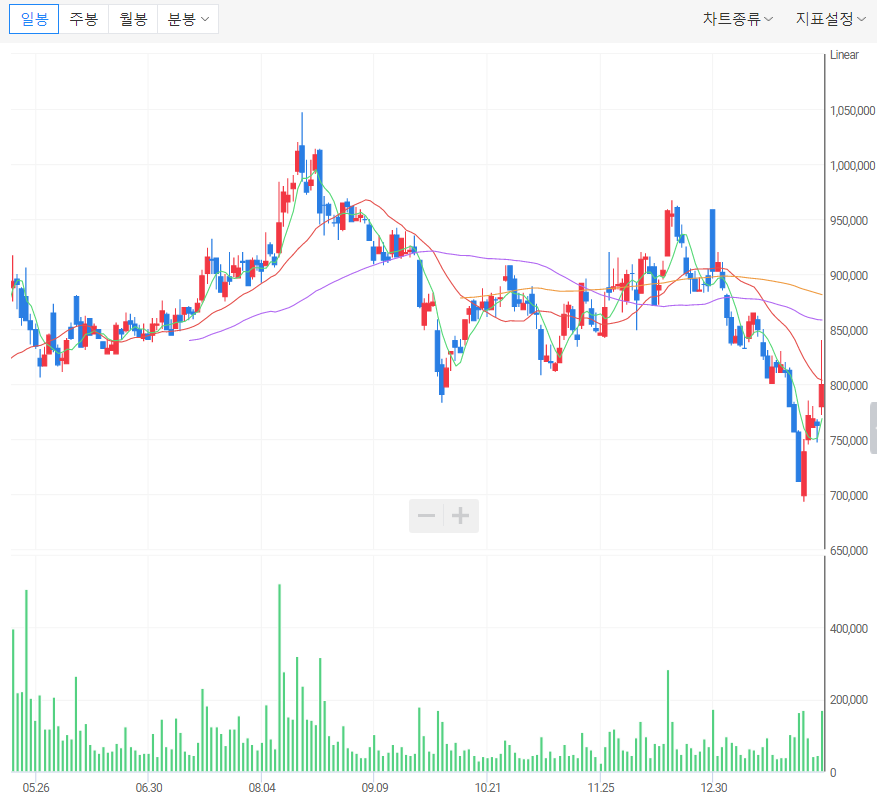This screenshot has width=877, height=800.
Task: Click the 1,050,000 price axis label
Action: [x=852, y=111]
